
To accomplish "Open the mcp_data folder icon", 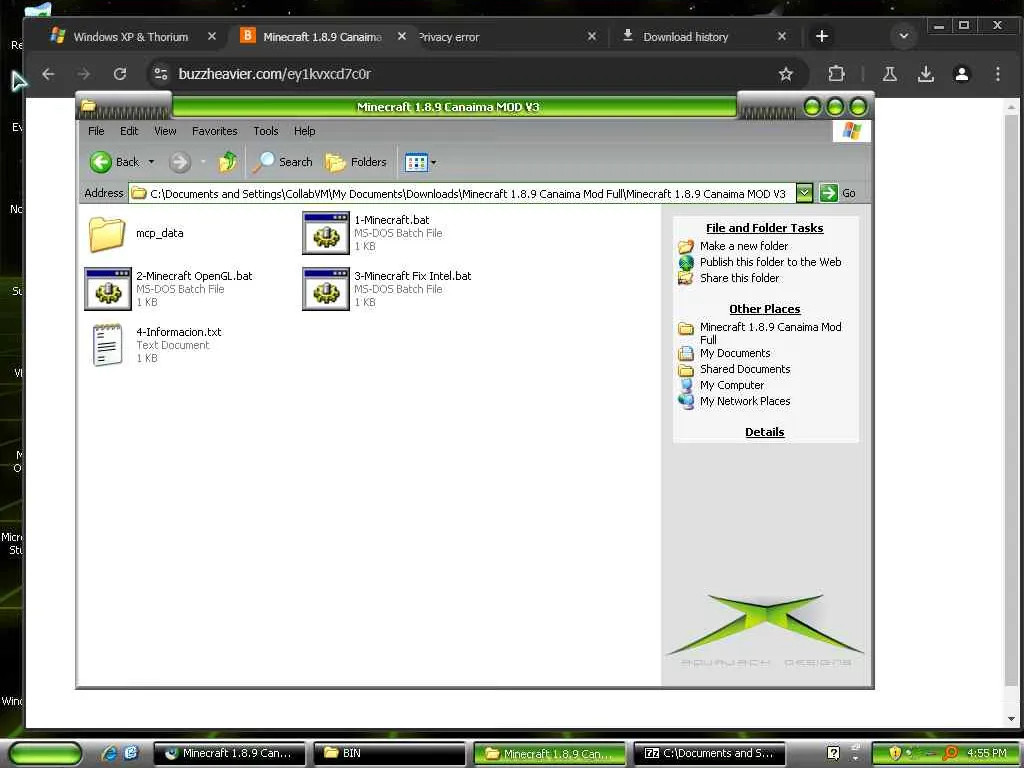I will coord(106,234).
